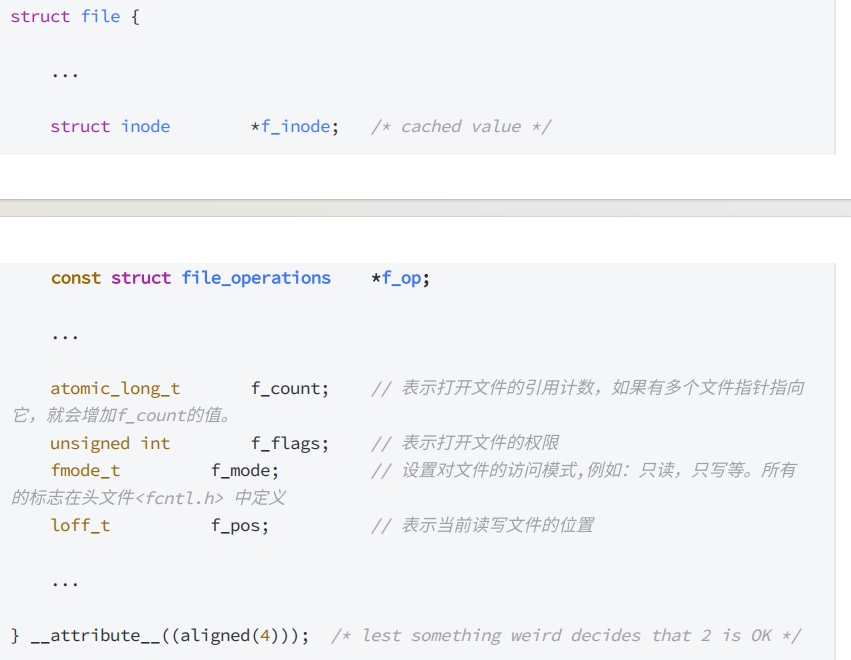Image resolution: width=851 pixels, height=660 pixels.
Task: Click the ellipsis line below 'f_pos;'
Action: 65,584
